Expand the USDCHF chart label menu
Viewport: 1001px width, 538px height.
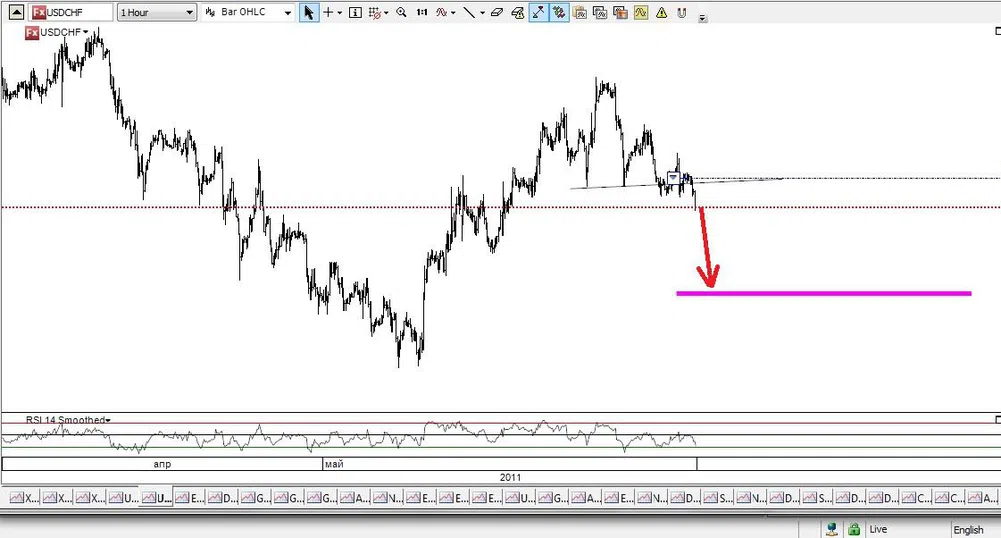(x=86, y=32)
